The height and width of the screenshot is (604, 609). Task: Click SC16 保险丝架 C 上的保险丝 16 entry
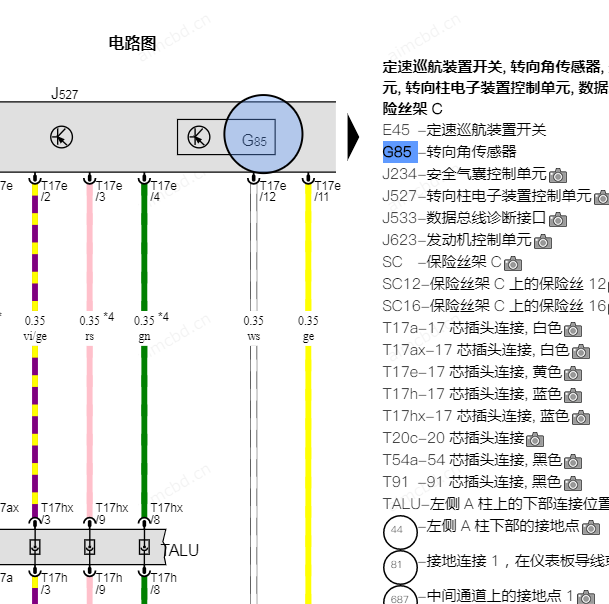click(x=494, y=306)
